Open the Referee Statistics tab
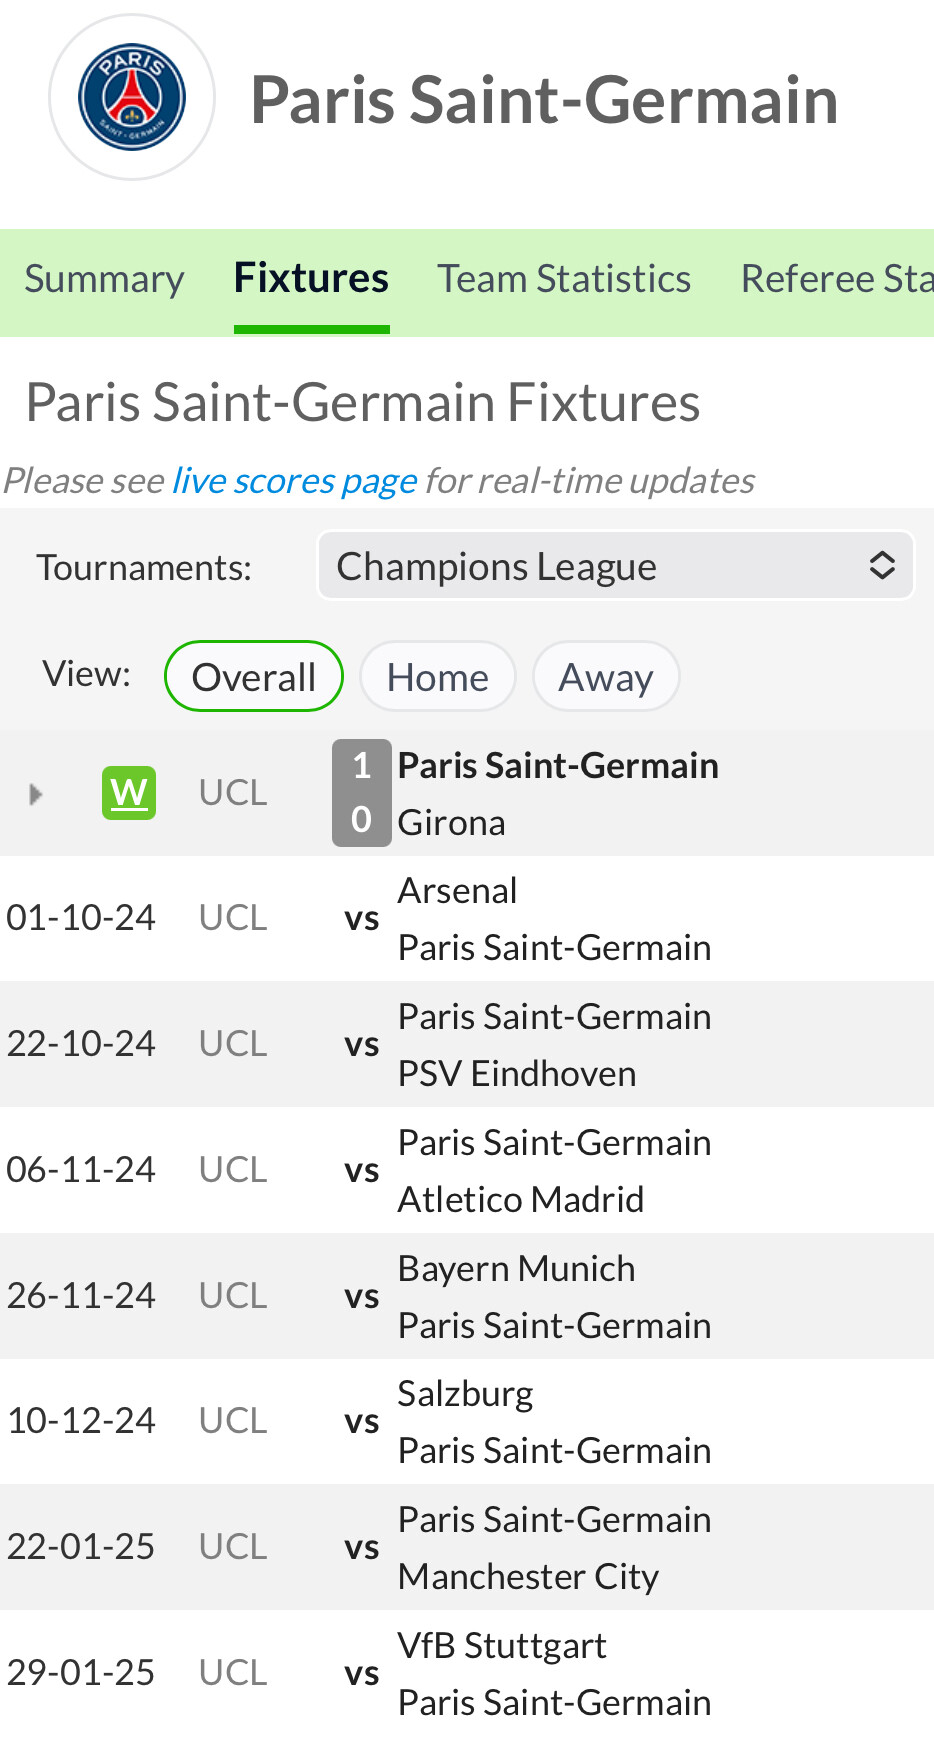The width and height of the screenshot is (934, 1743). [x=836, y=279]
